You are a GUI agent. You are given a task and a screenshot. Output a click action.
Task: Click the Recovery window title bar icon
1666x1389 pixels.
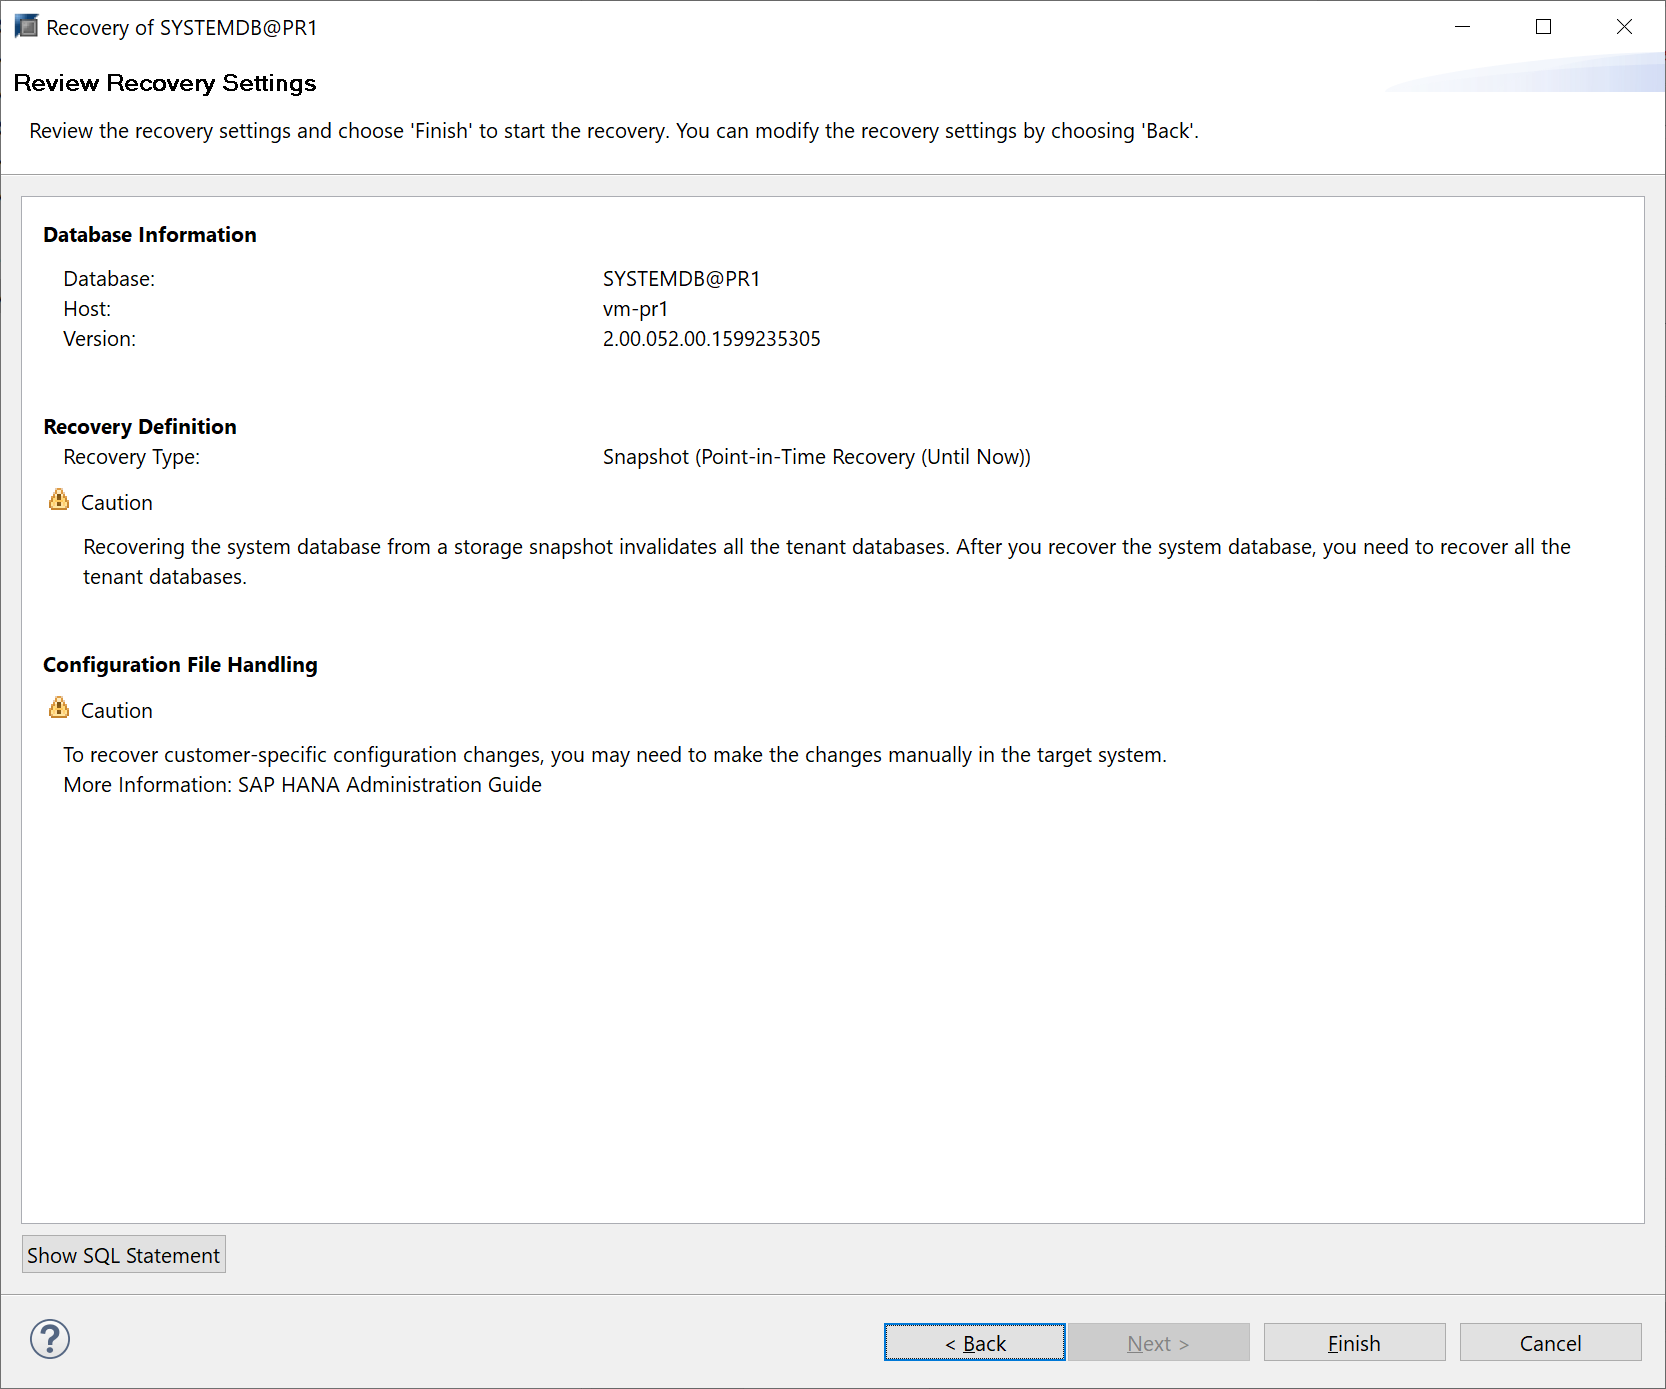[x=26, y=26]
